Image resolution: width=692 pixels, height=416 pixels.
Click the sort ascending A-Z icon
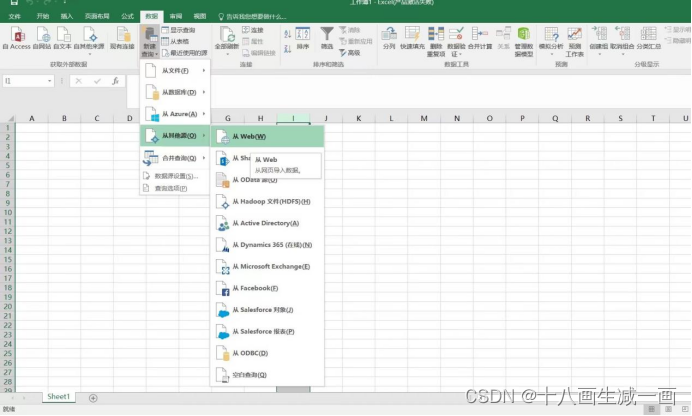pyautogui.click(x=287, y=34)
